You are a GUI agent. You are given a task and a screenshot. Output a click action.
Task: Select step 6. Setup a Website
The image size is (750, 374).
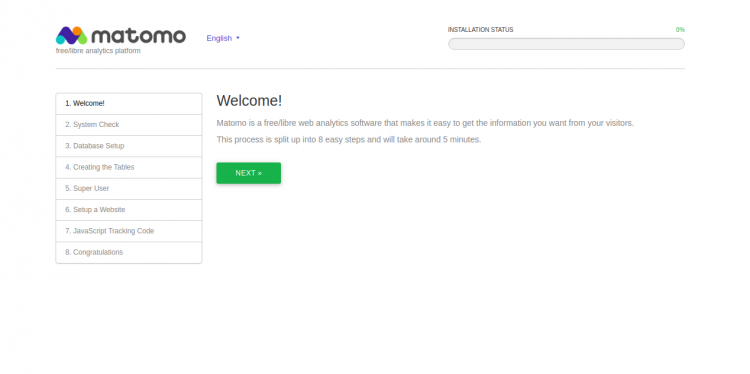129,209
